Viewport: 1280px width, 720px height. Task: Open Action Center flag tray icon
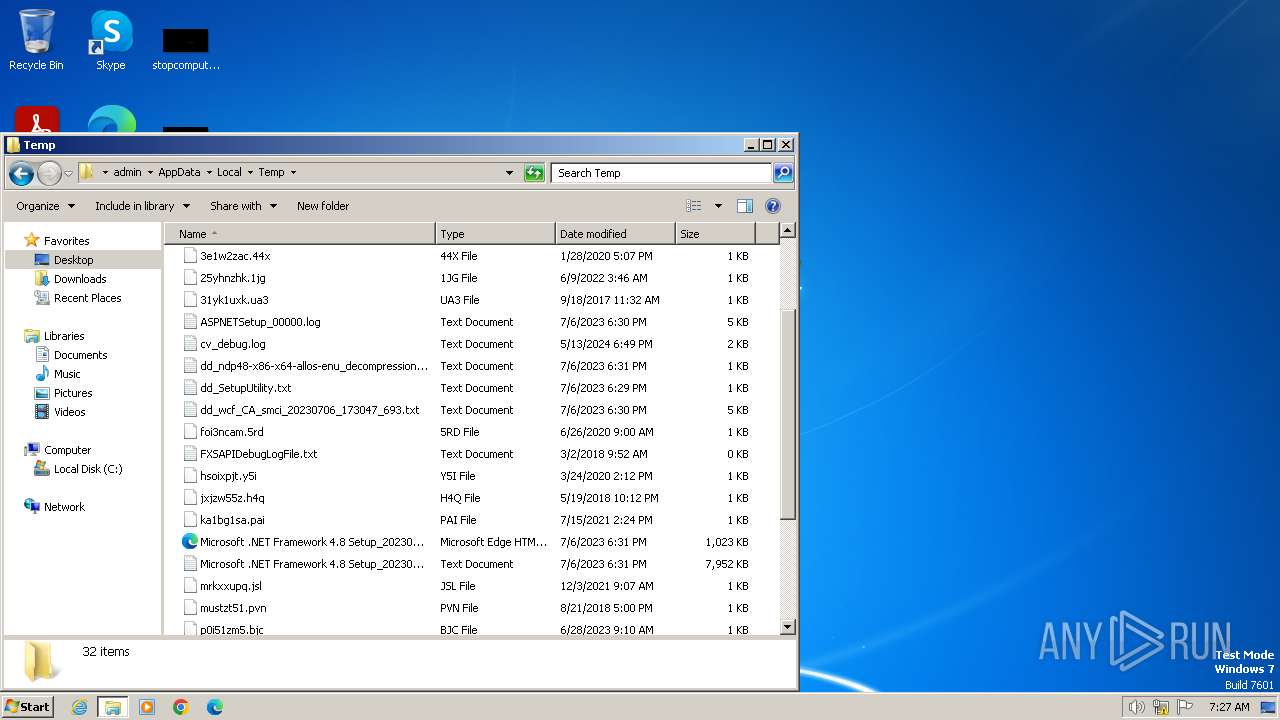tap(1185, 707)
